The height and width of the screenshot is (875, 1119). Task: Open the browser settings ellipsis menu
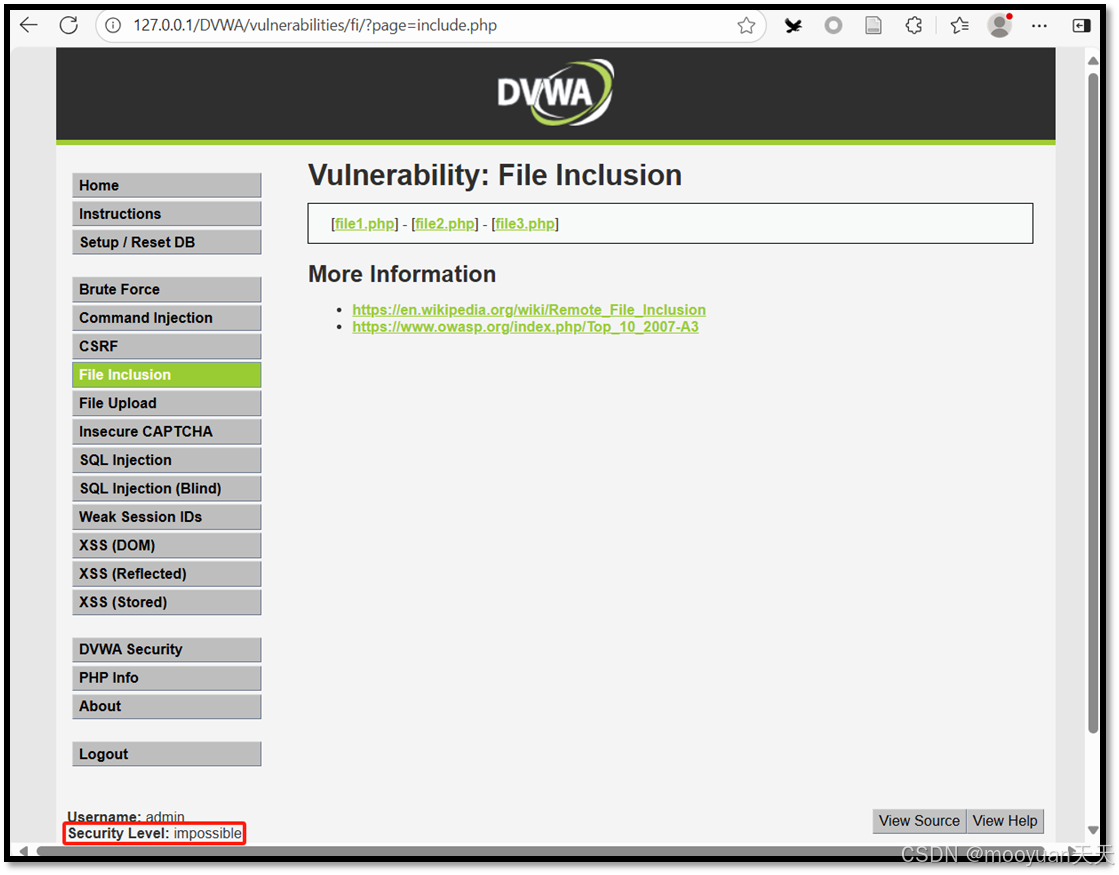[1039, 26]
